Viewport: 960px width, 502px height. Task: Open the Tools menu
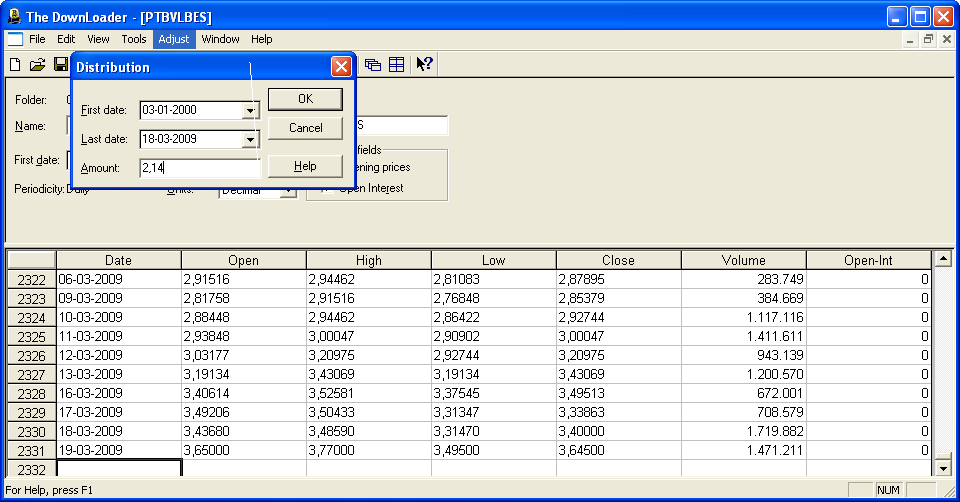(x=133, y=39)
